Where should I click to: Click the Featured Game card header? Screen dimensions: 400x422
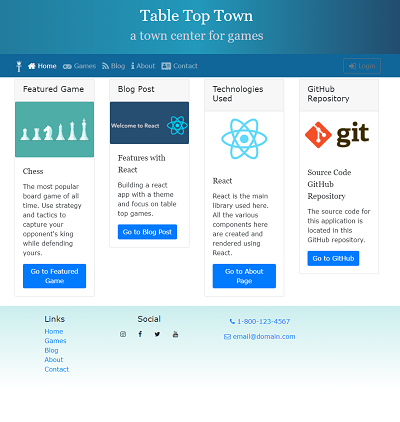click(x=54, y=89)
